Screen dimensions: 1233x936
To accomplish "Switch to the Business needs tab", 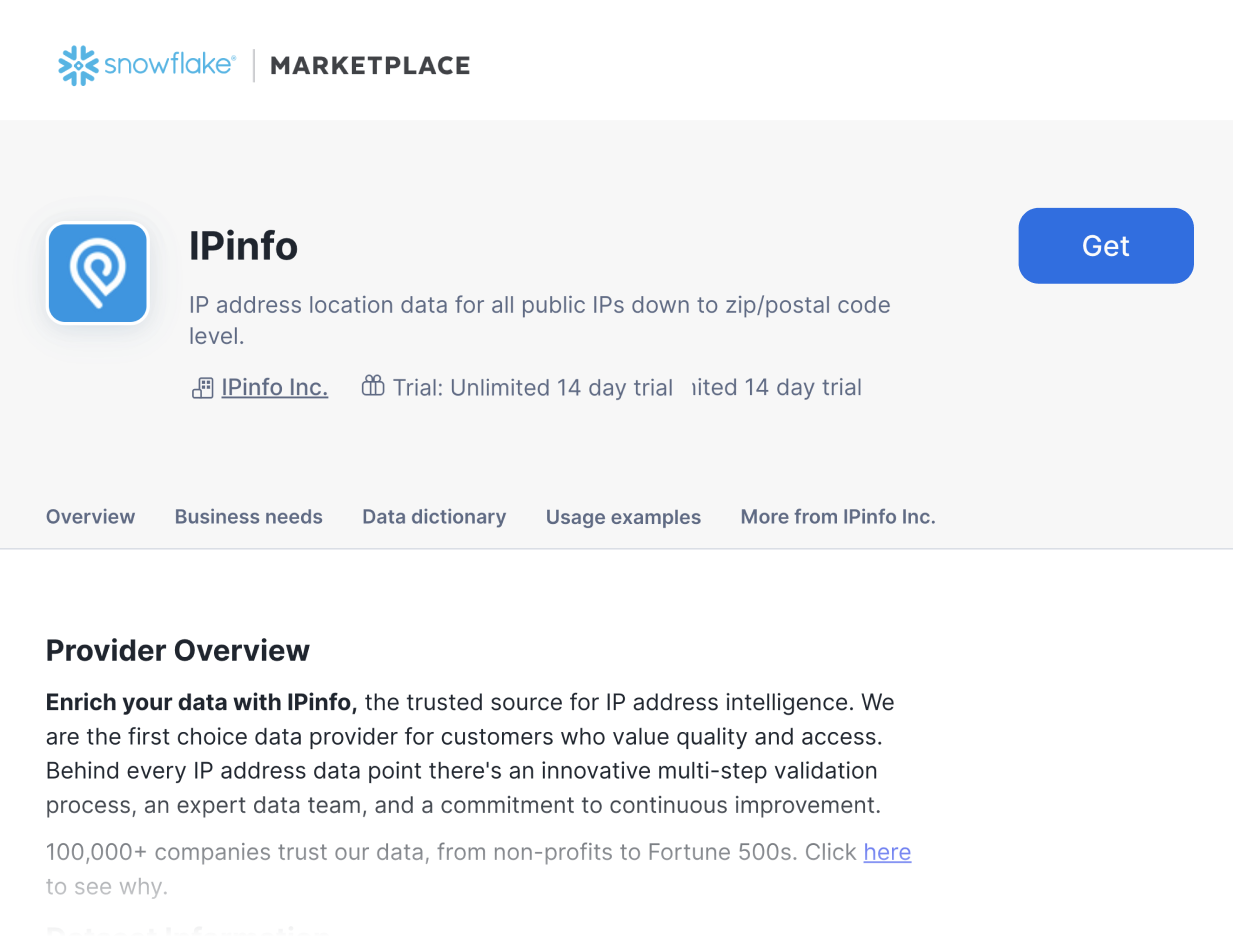I will point(248,517).
